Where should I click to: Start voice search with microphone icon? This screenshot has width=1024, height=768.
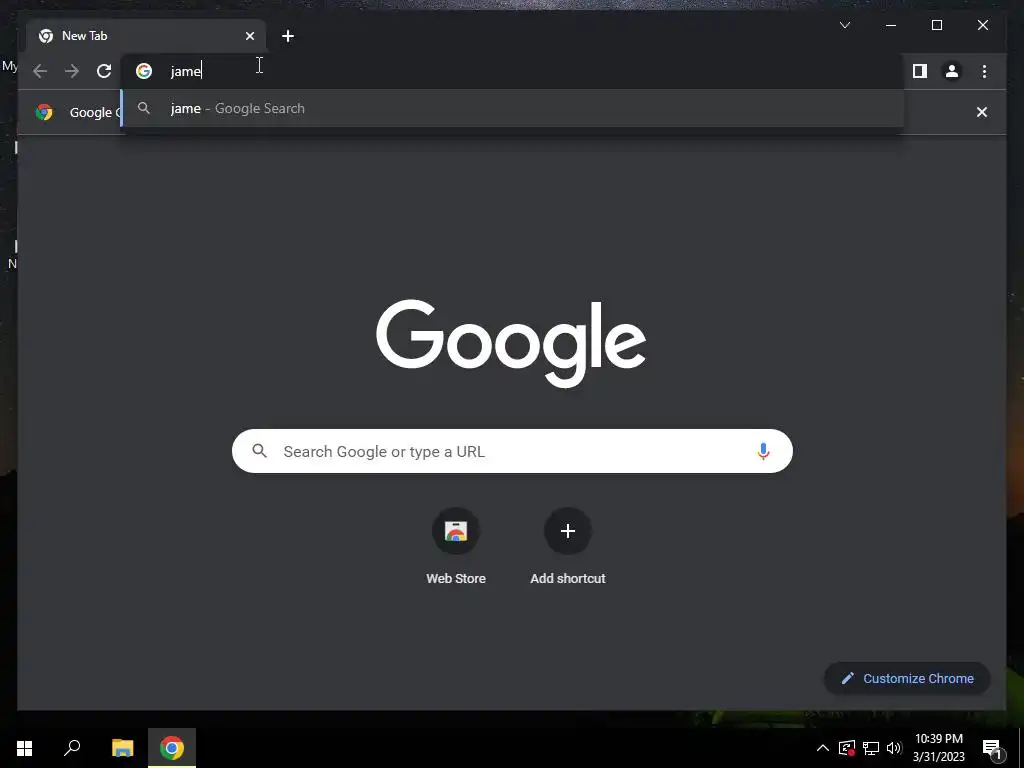point(763,451)
